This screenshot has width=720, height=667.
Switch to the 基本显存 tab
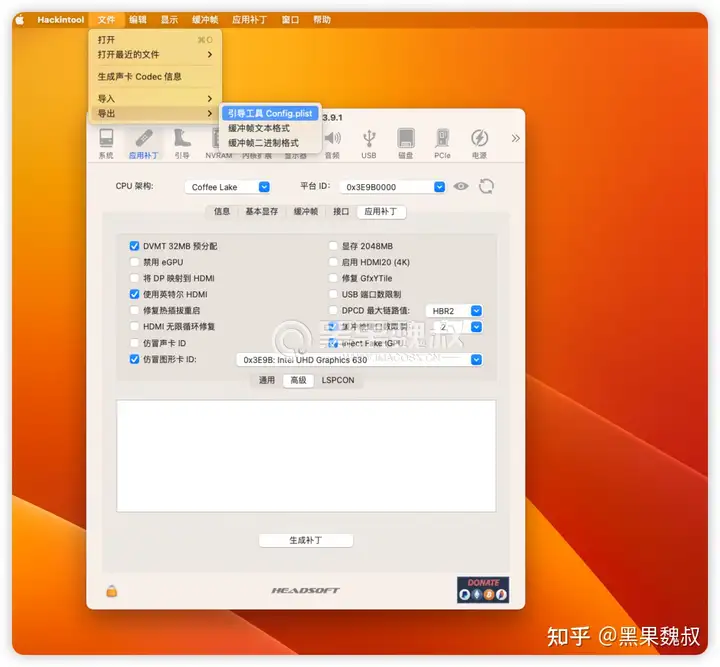pos(262,212)
